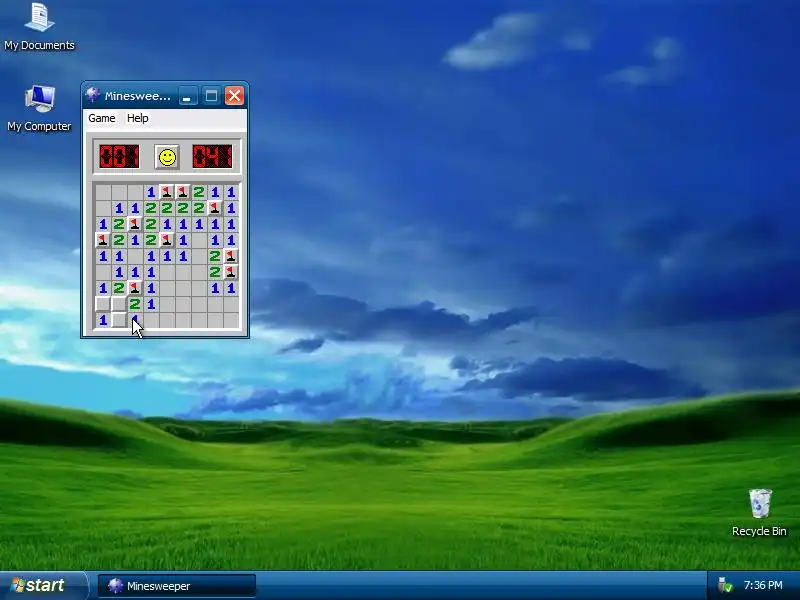Click the flag in row five, last column
Image resolution: width=800 pixels, height=600 pixels.
(231, 256)
